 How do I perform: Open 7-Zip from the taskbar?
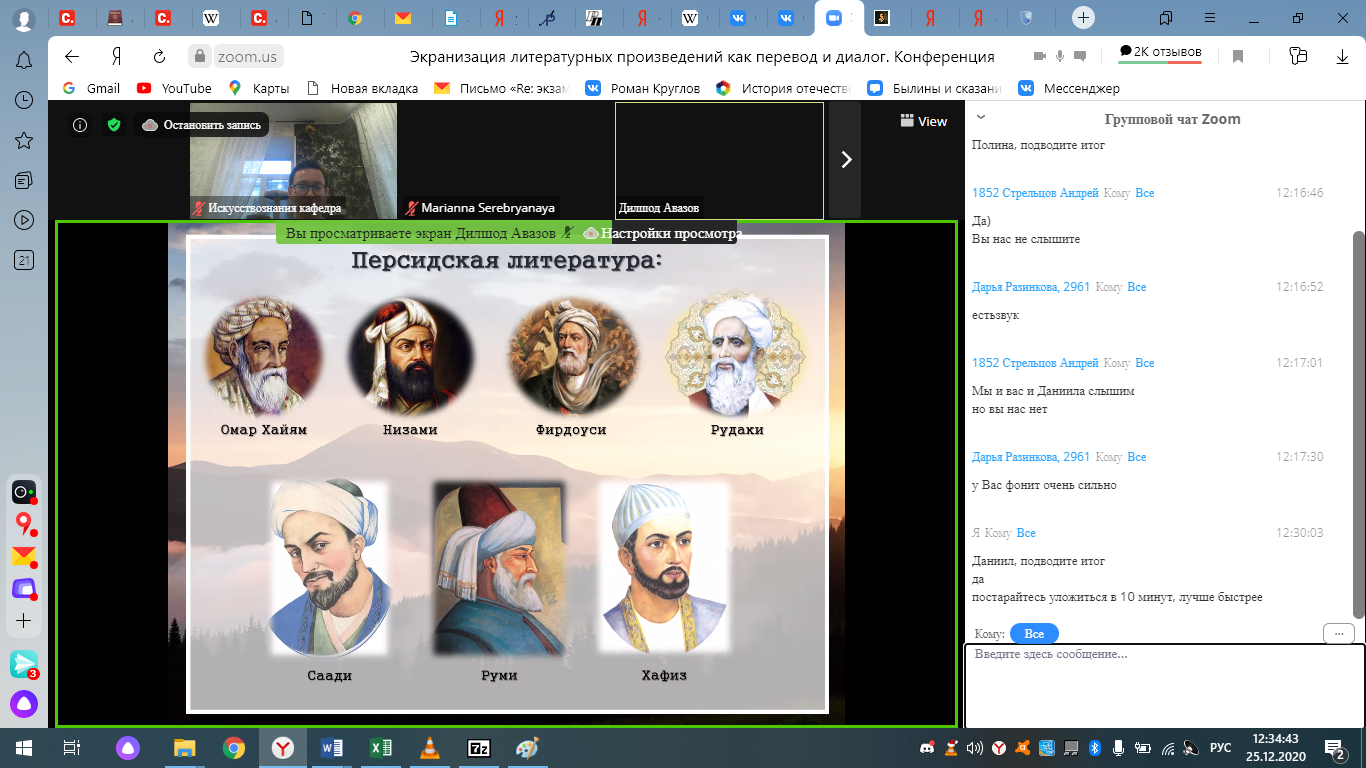tap(479, 748)
